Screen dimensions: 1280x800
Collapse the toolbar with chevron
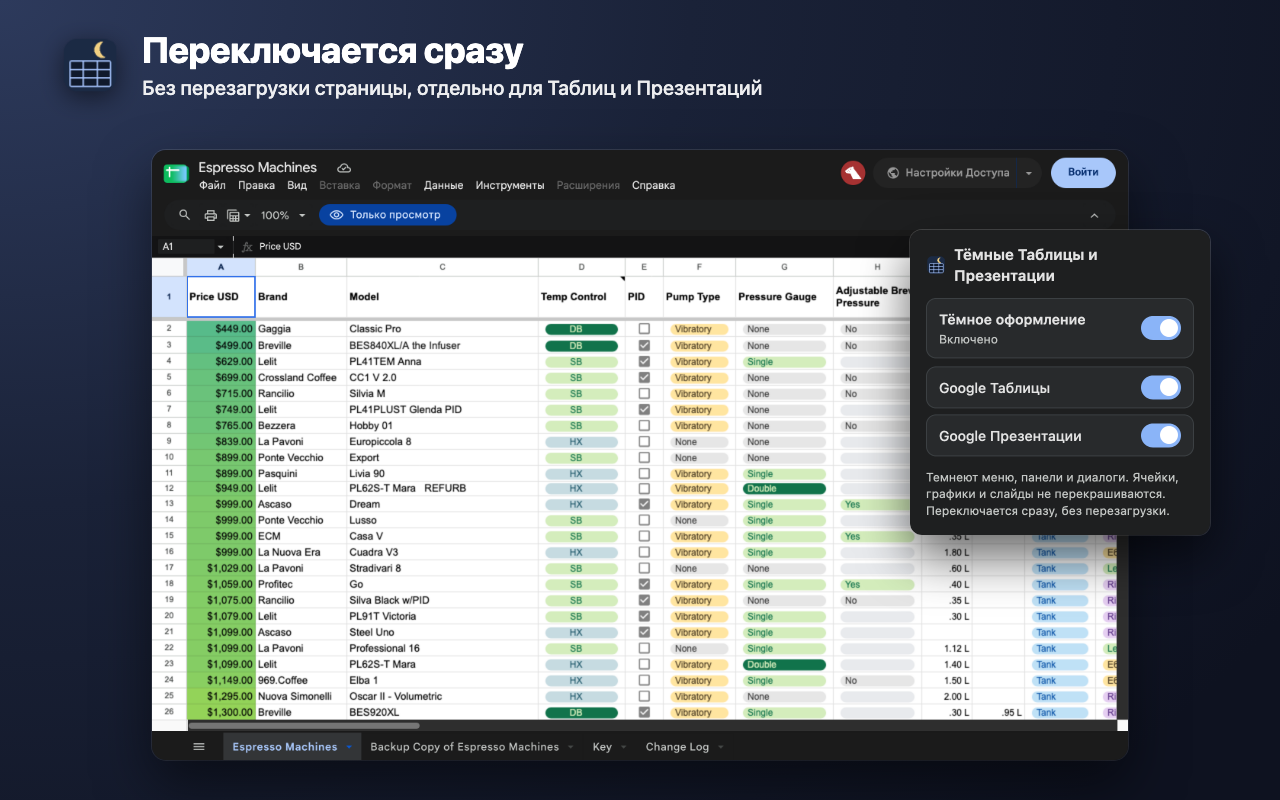[1094, 215]
